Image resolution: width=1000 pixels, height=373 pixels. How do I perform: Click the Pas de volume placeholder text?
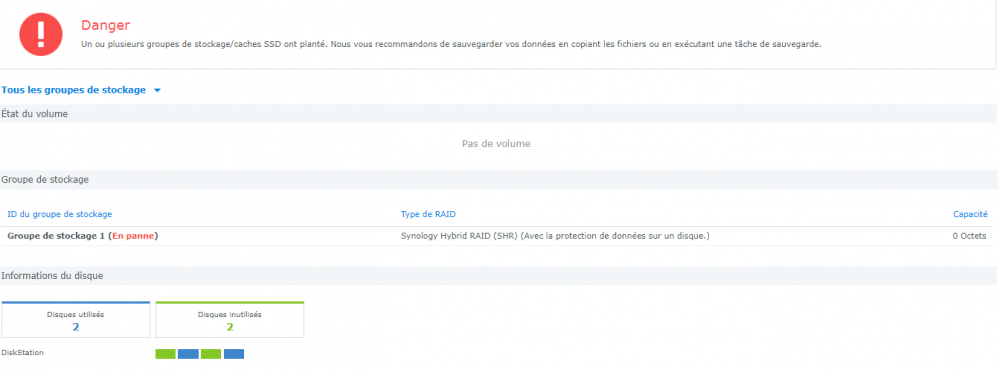coord(496,144)
